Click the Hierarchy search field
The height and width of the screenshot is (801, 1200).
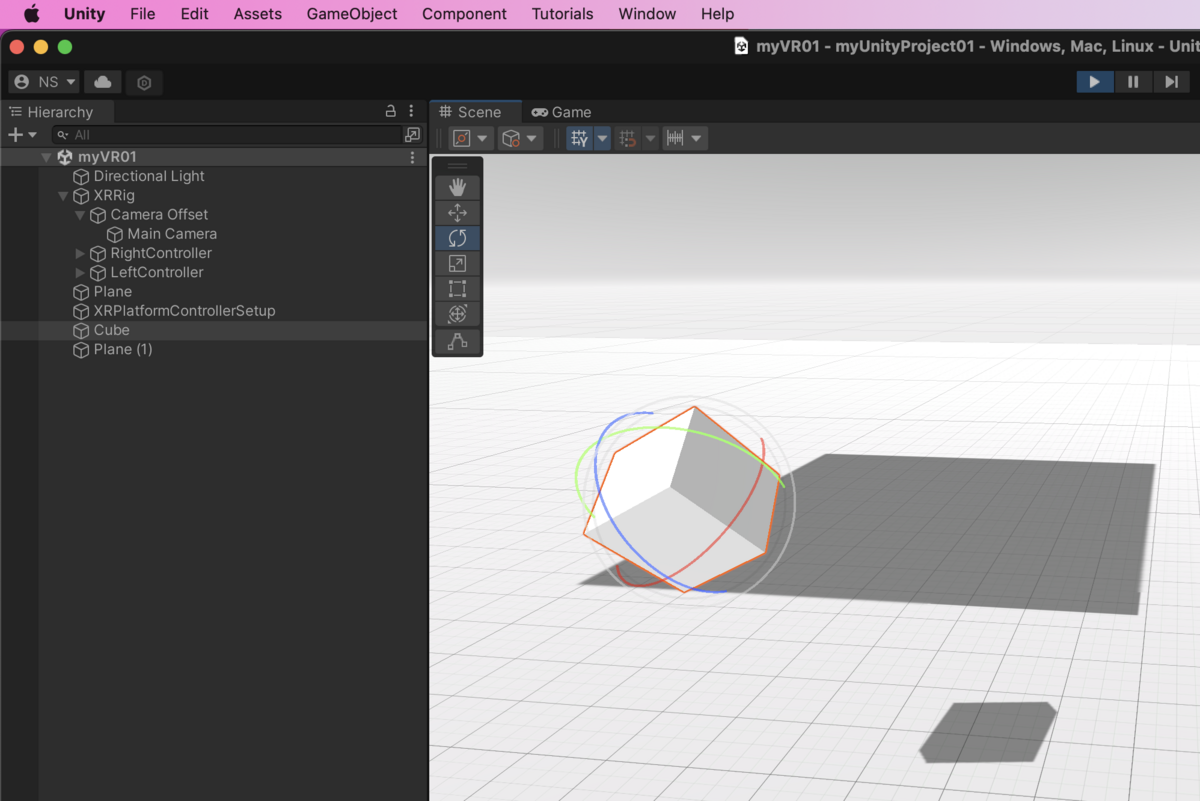(x=228, y=135)
